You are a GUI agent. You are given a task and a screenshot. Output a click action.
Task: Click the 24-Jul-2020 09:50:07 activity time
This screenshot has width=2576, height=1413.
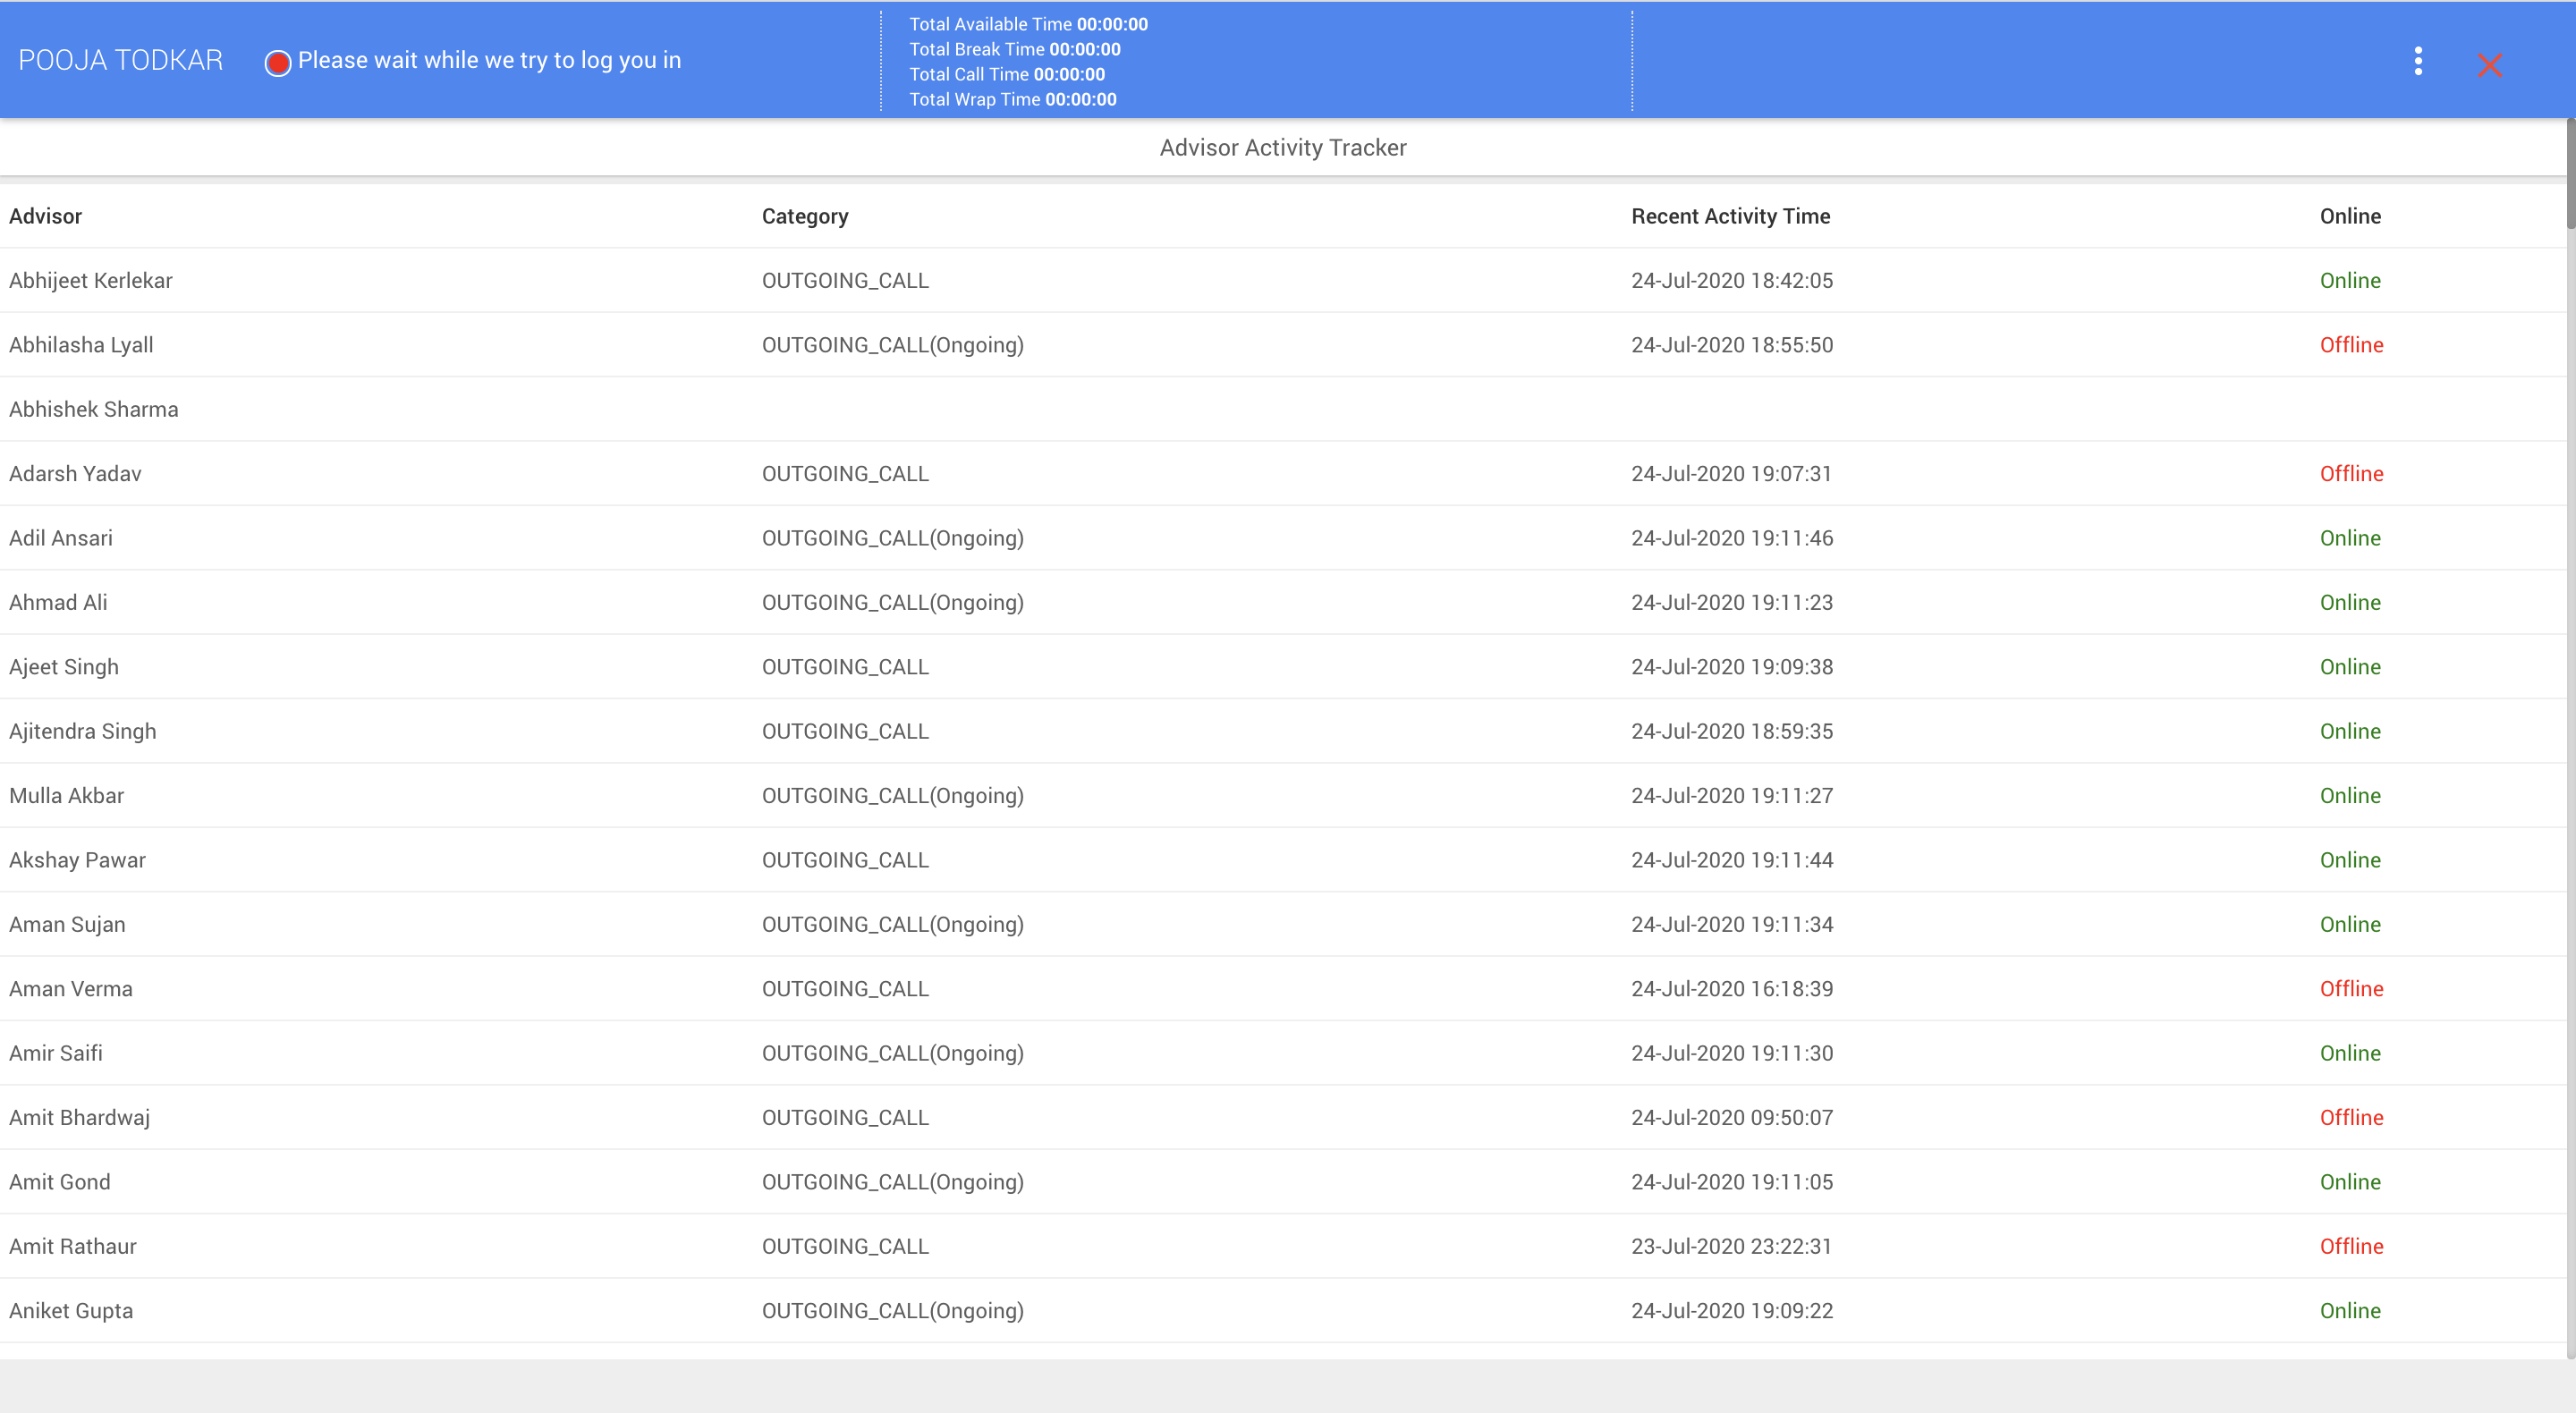point(1732,1118)
